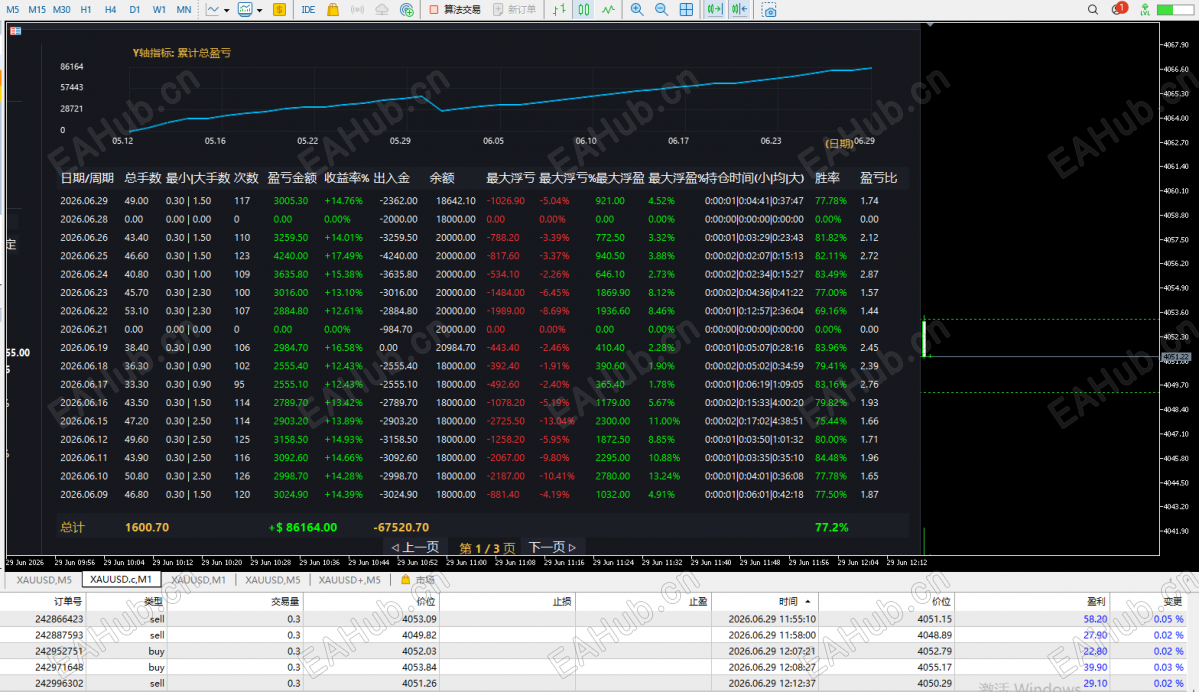Toggle chart shift from right border
Viewport: 1199px width, 692px height.
tap(739, 10)
